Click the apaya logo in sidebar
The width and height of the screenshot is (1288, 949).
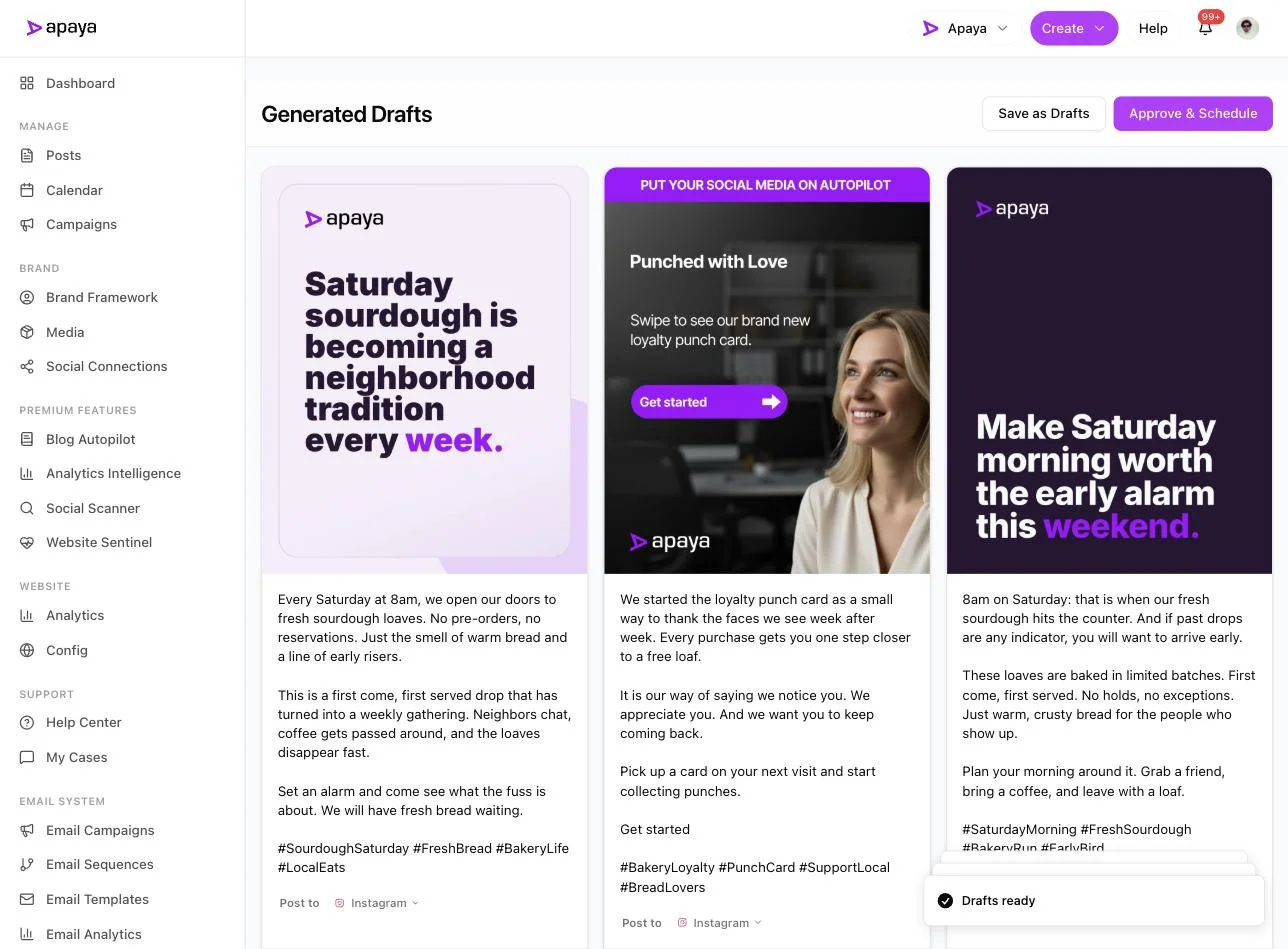[x=62, y=28]
